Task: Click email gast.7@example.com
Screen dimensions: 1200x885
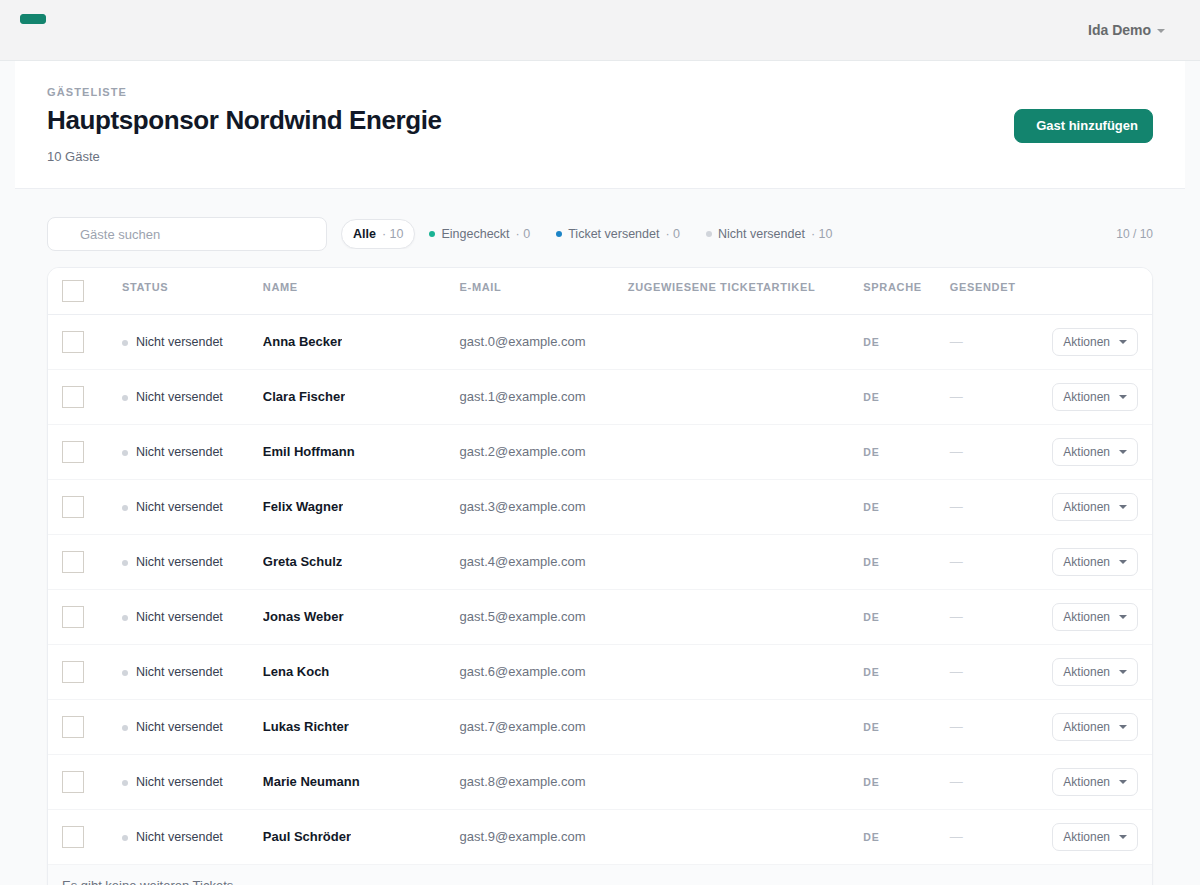Action: tap(523, 727)
